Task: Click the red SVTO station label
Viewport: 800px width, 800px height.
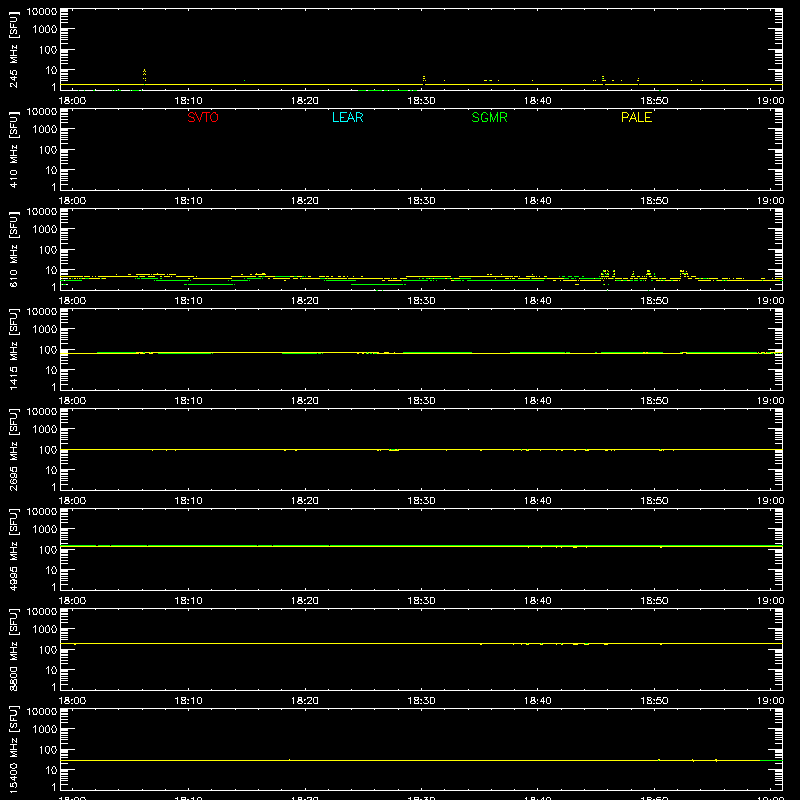Action: [x=203, y=117]
